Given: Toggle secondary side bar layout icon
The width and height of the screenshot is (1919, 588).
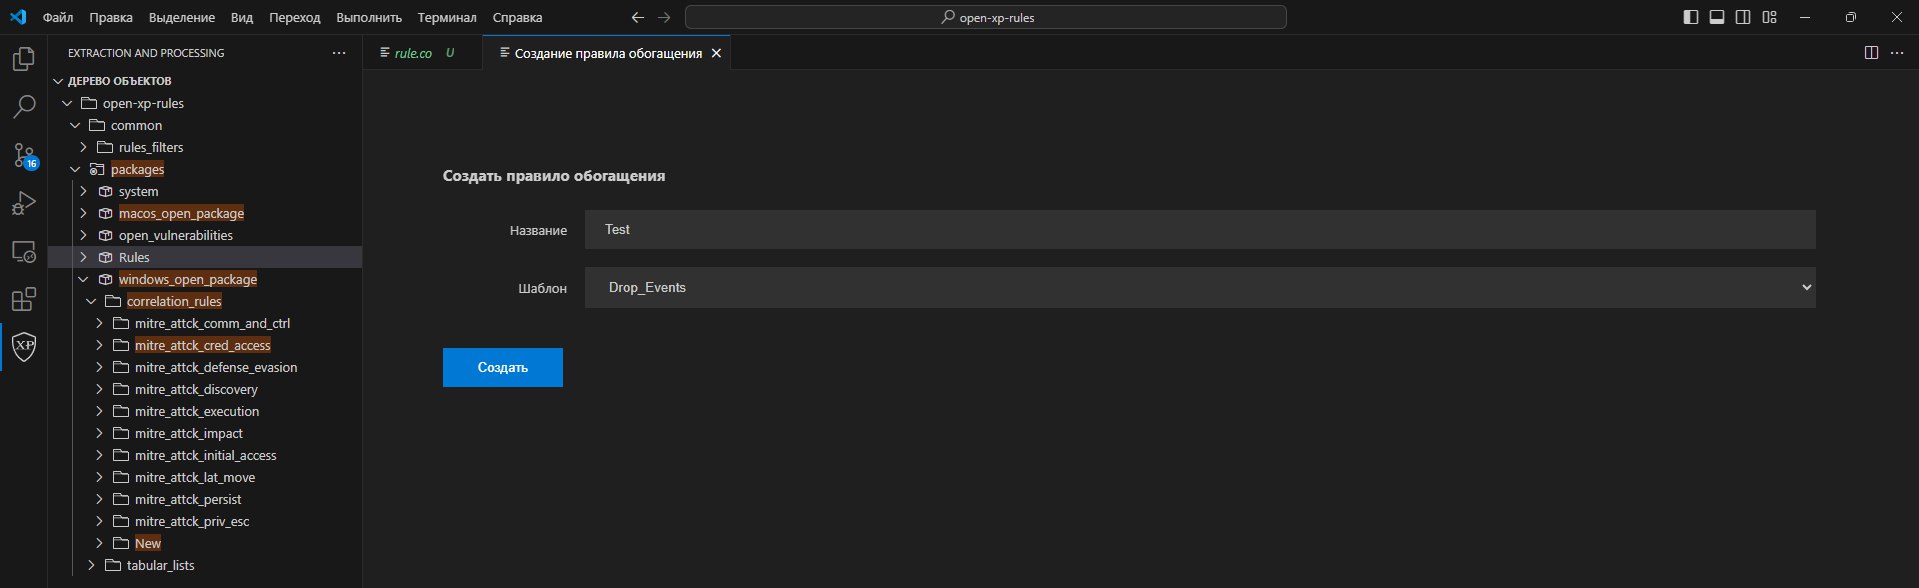Looking at the screenshot, I should click(x=1743, y=17).
